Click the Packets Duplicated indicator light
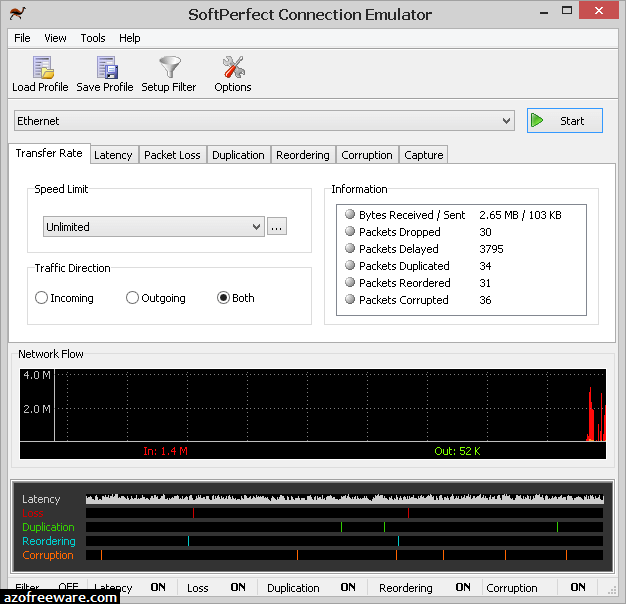The width and height of the screenshot is (626, 604). 350,265
